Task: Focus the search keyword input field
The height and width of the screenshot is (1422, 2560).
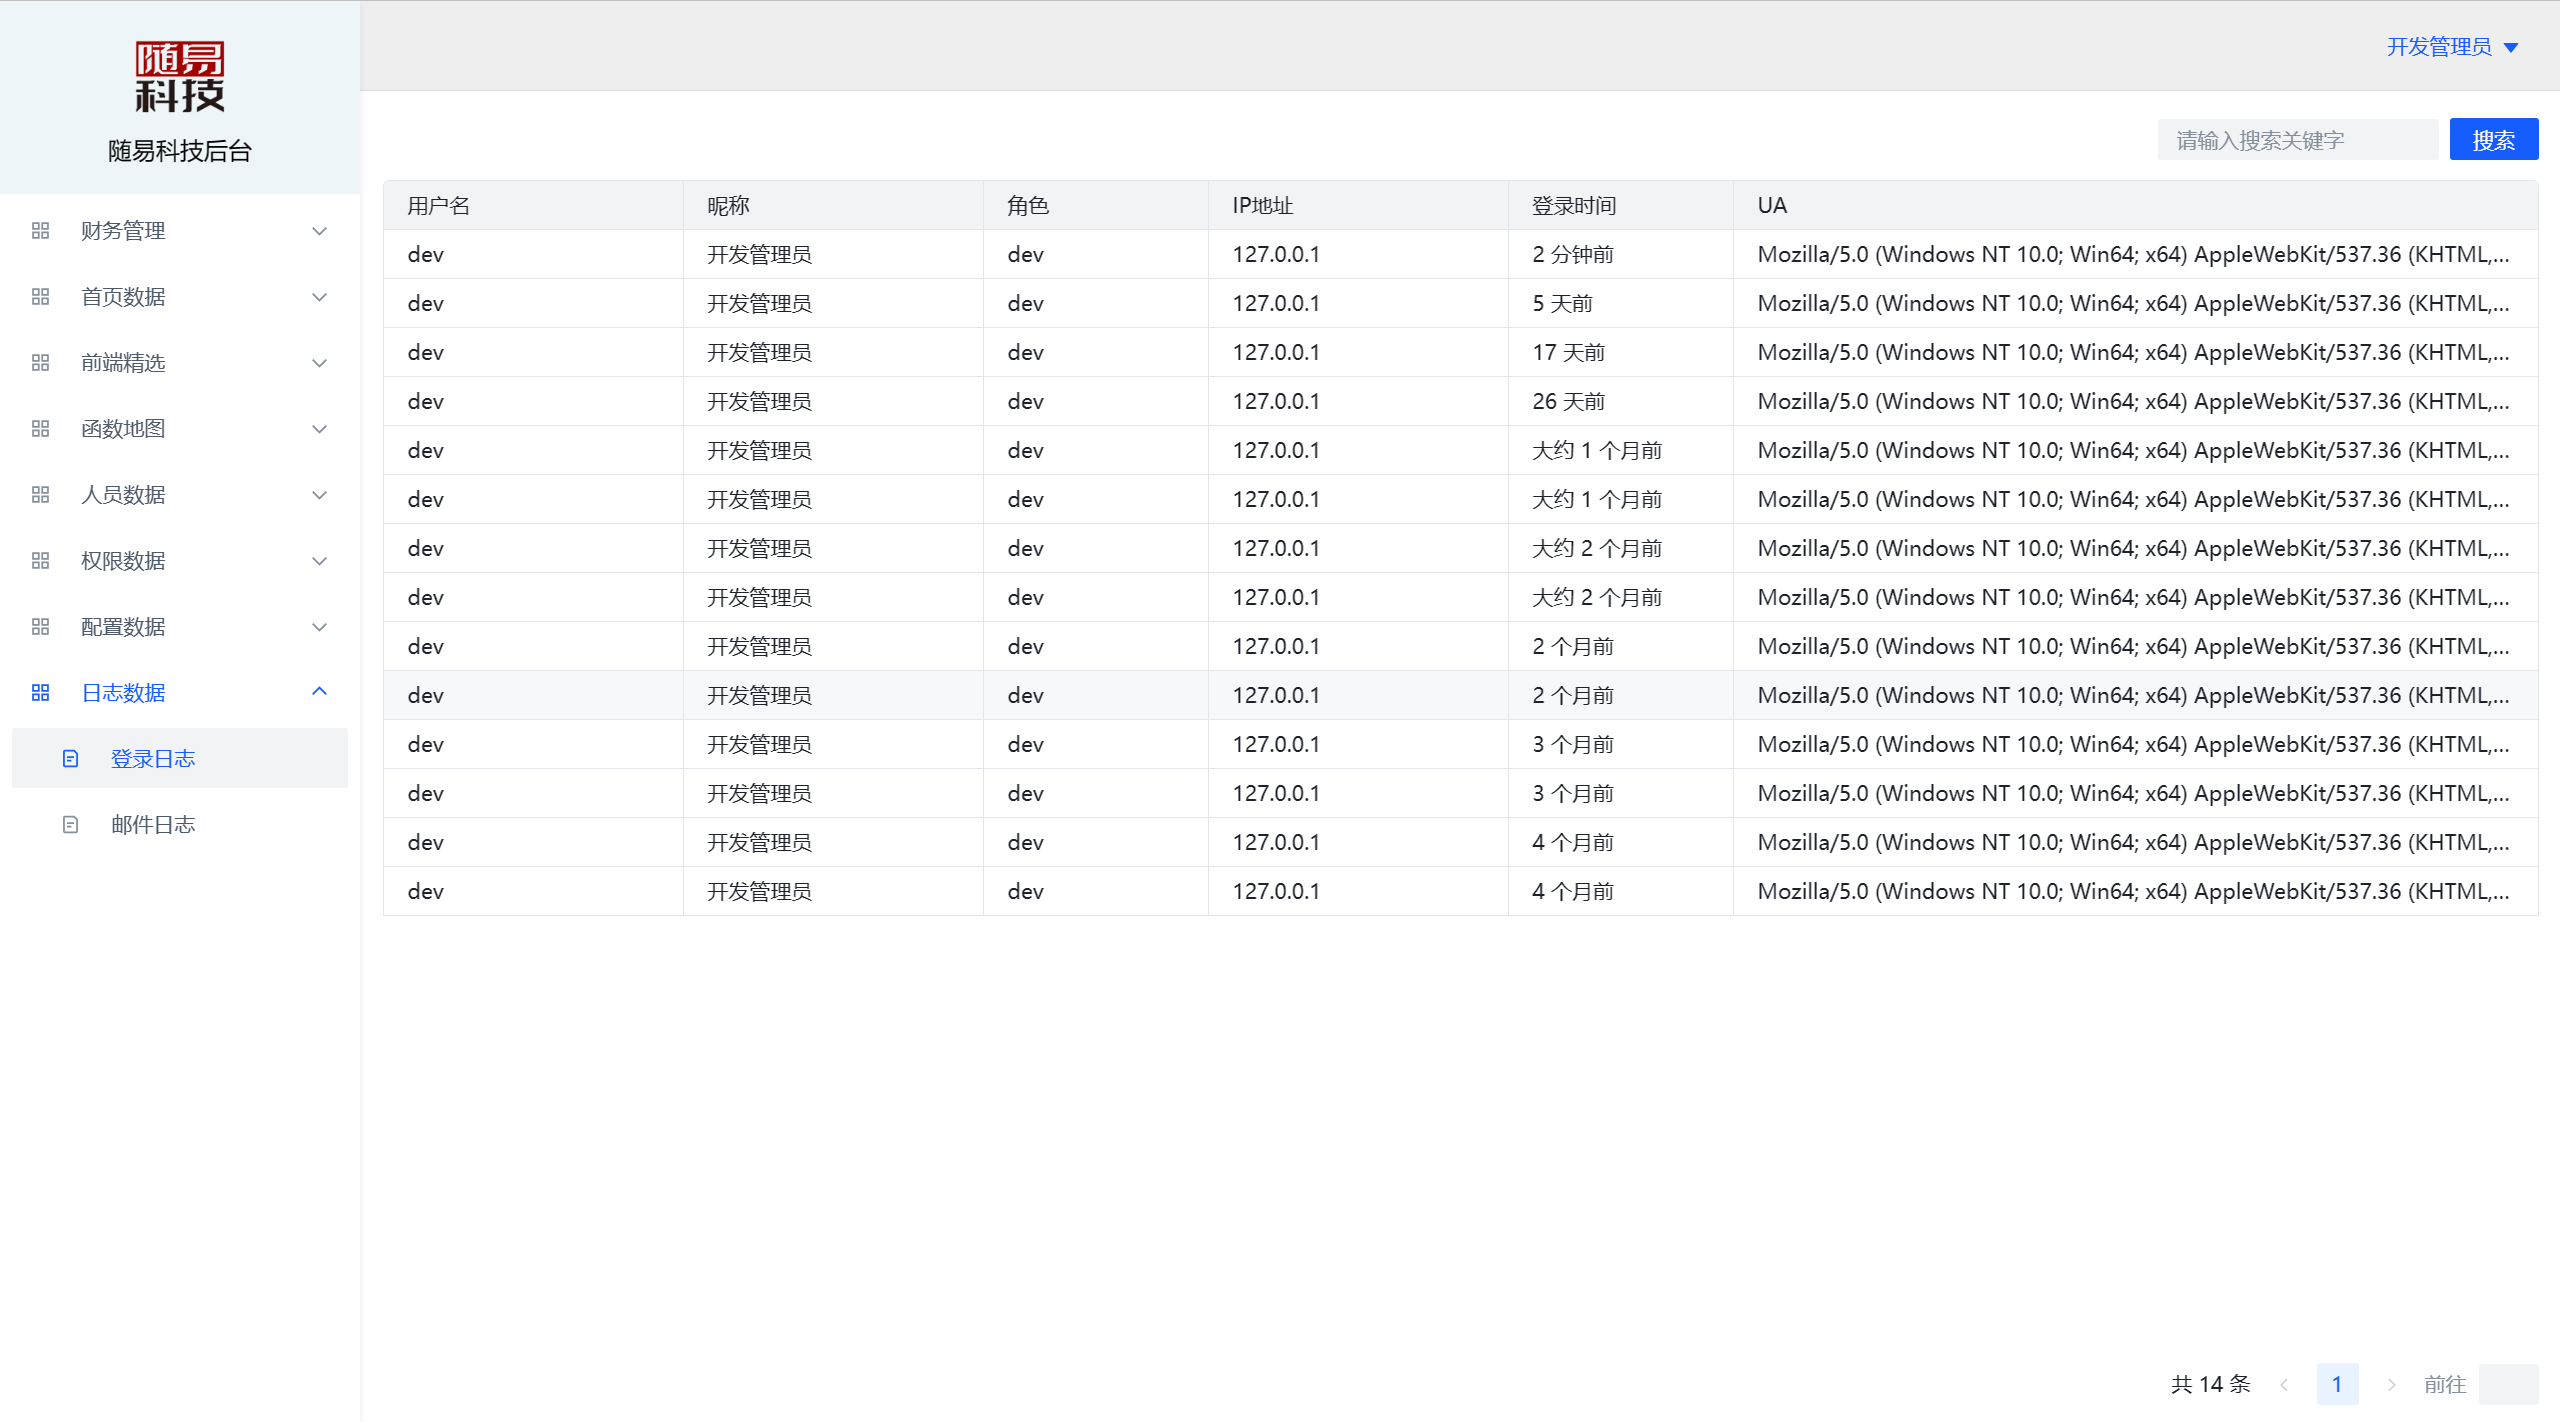Action: (x=2296, y=140)
